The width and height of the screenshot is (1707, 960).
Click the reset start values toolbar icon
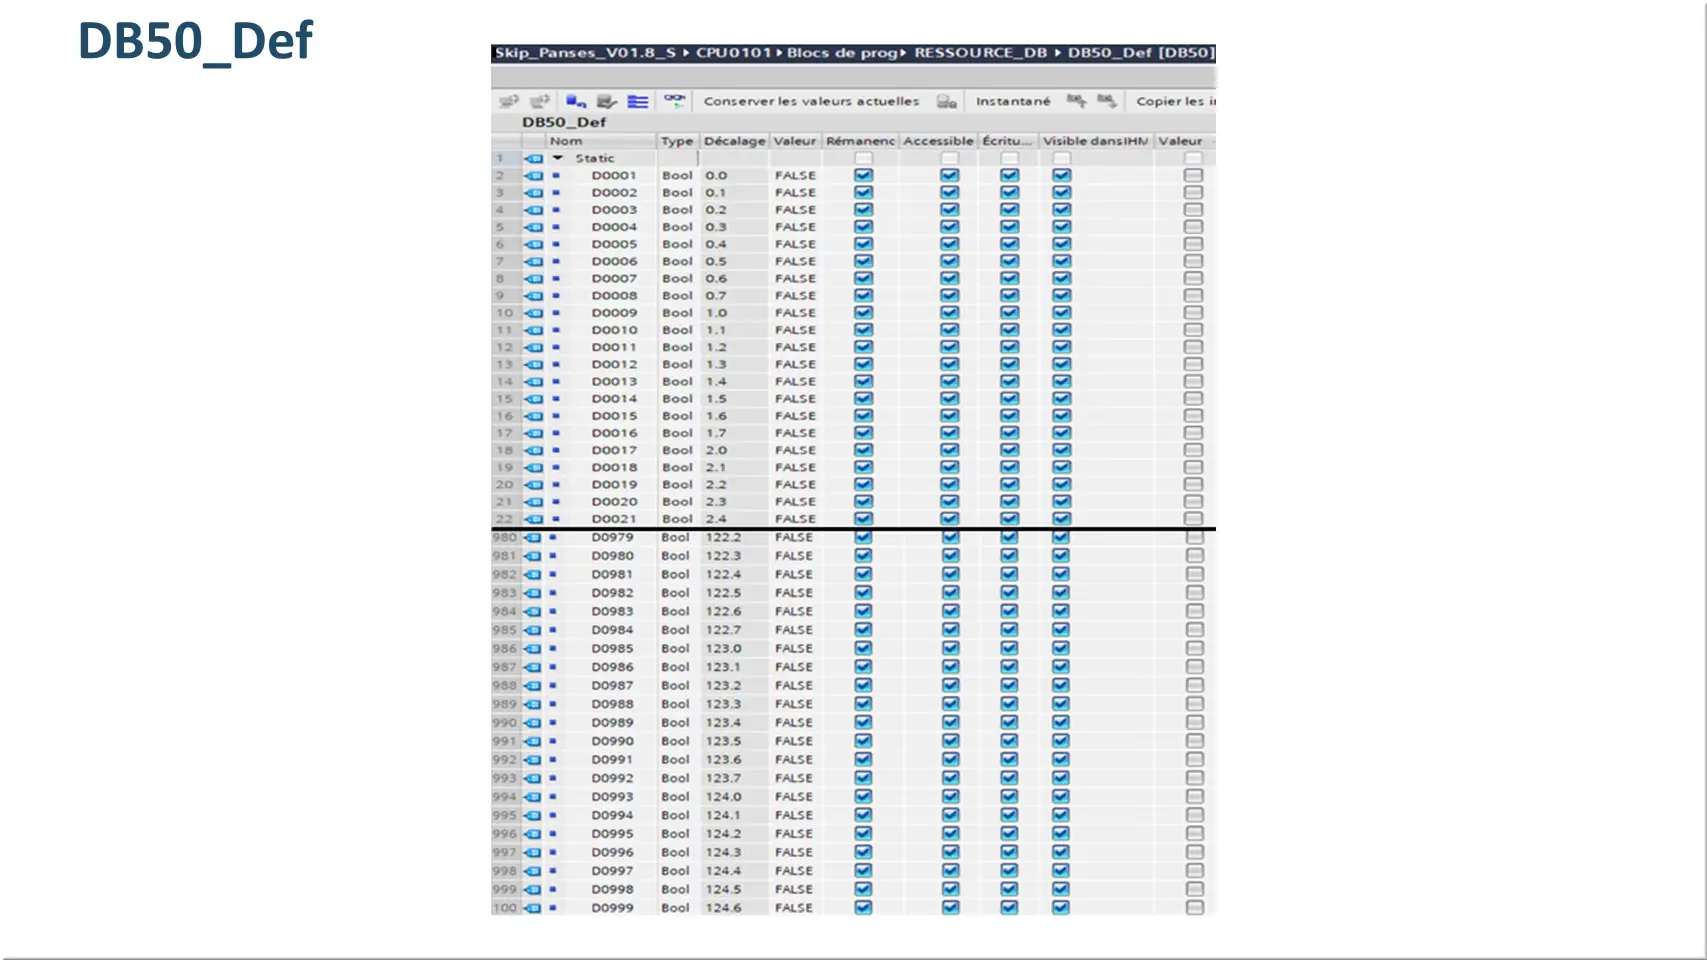[576, 101]
